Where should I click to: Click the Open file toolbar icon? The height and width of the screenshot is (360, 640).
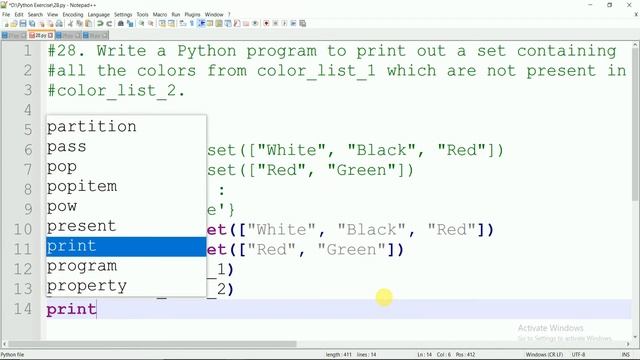14,24
